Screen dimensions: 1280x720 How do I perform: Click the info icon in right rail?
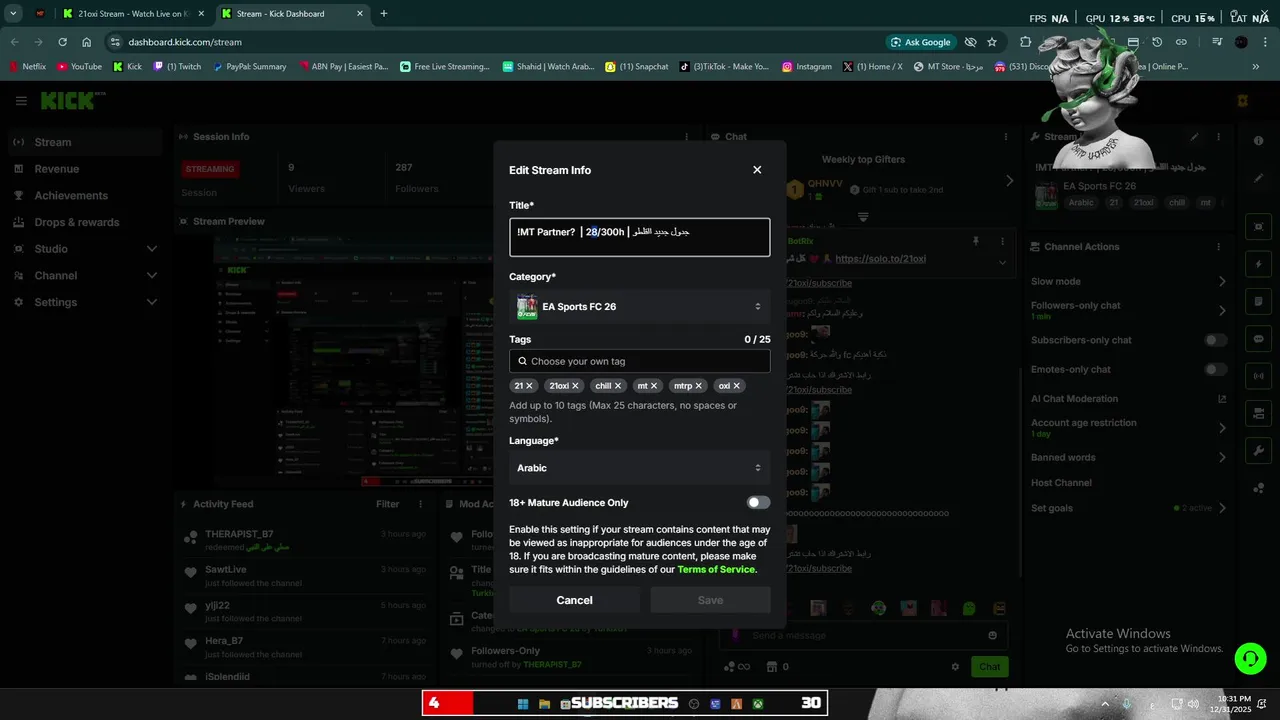coord(1258,141)
